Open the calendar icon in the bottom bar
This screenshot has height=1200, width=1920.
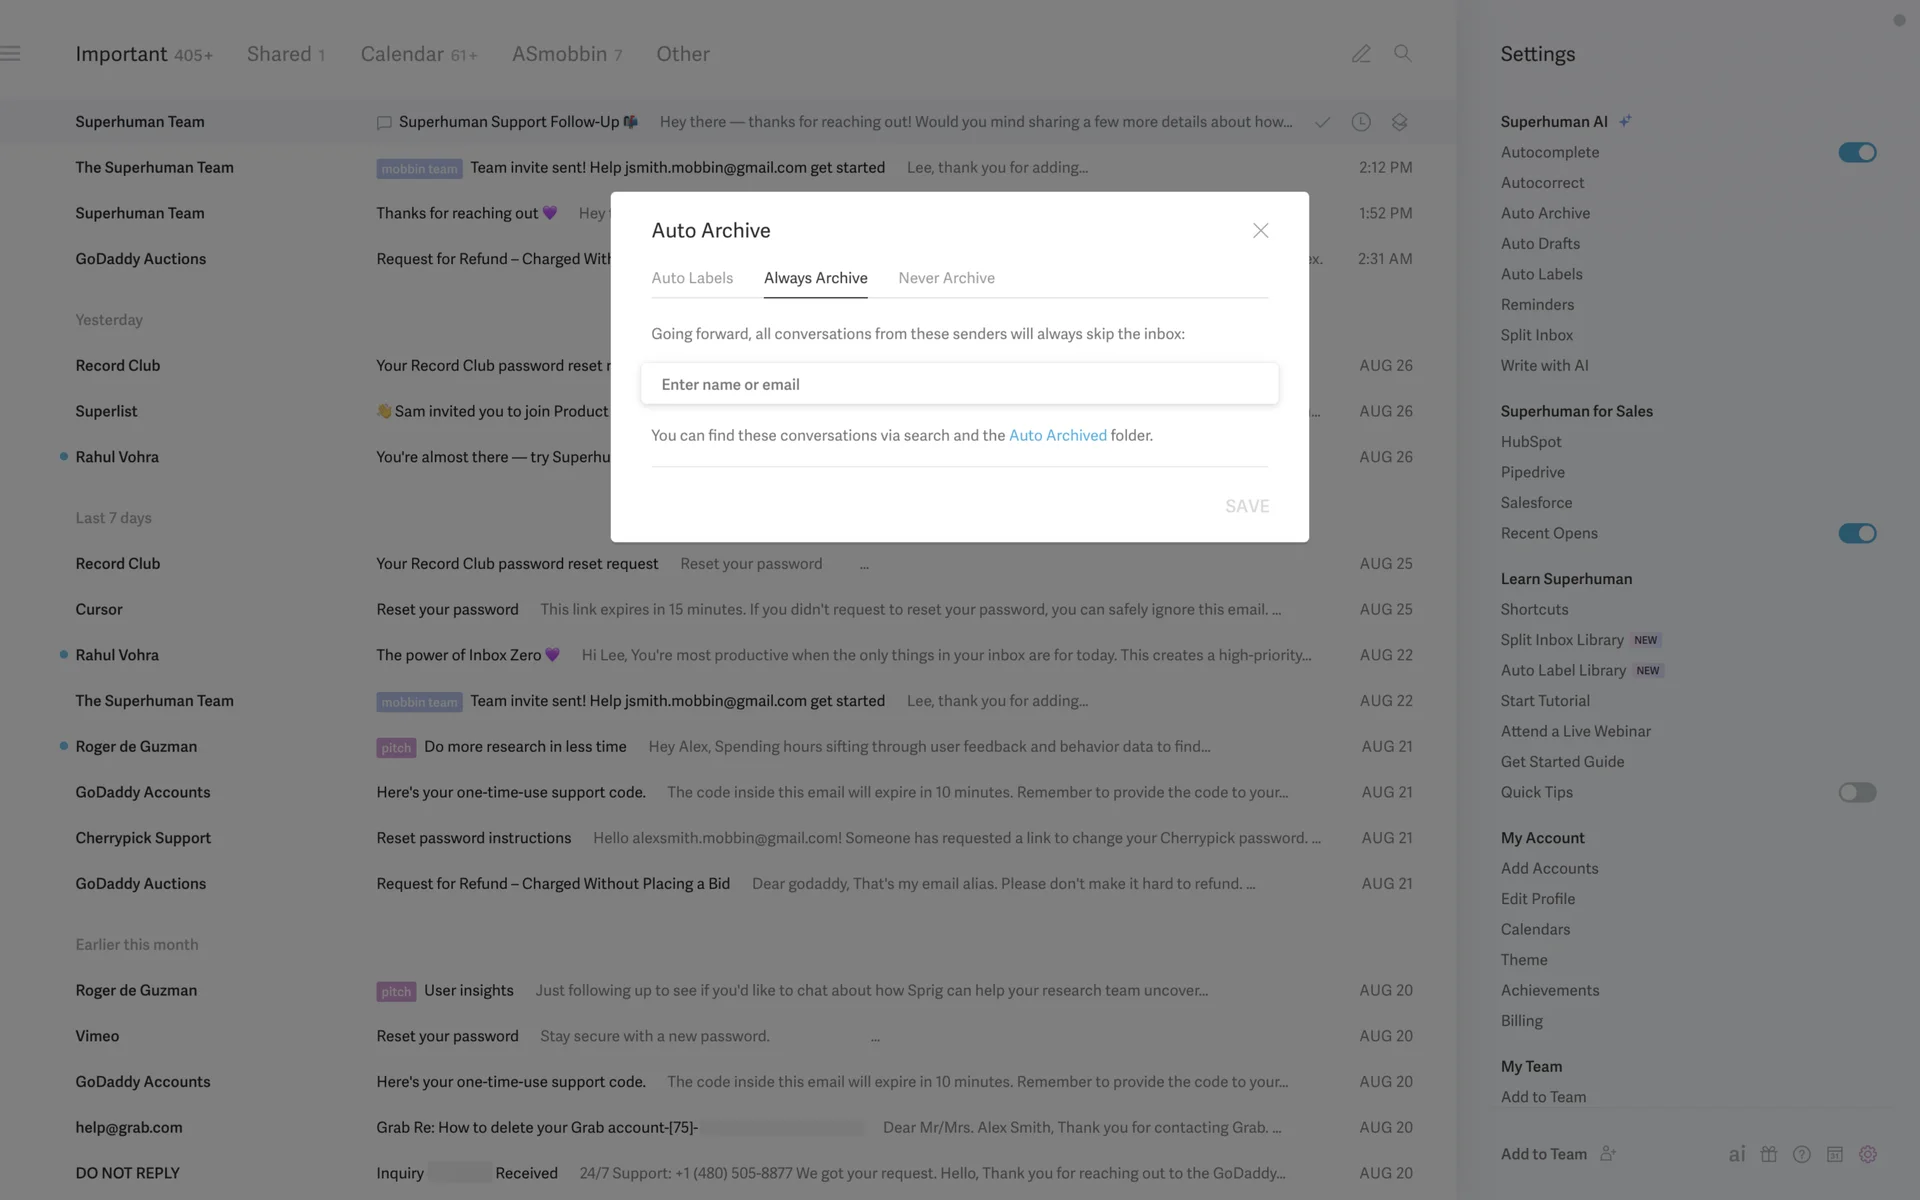(x=1834, y=1154)
